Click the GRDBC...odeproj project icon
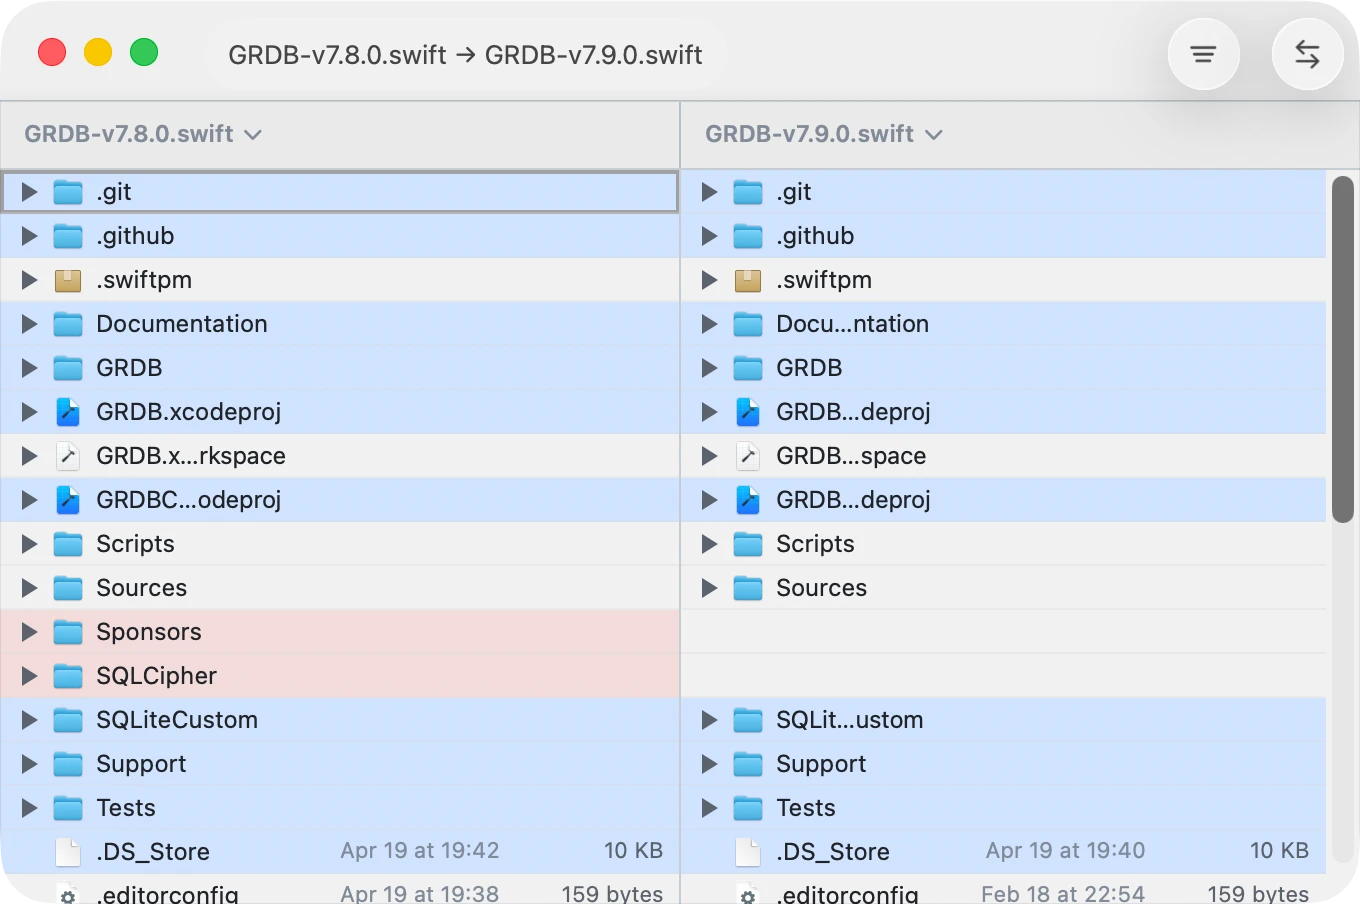This screenshot has width=1360, height=904. pyautogui.click(x=68, y=500)
